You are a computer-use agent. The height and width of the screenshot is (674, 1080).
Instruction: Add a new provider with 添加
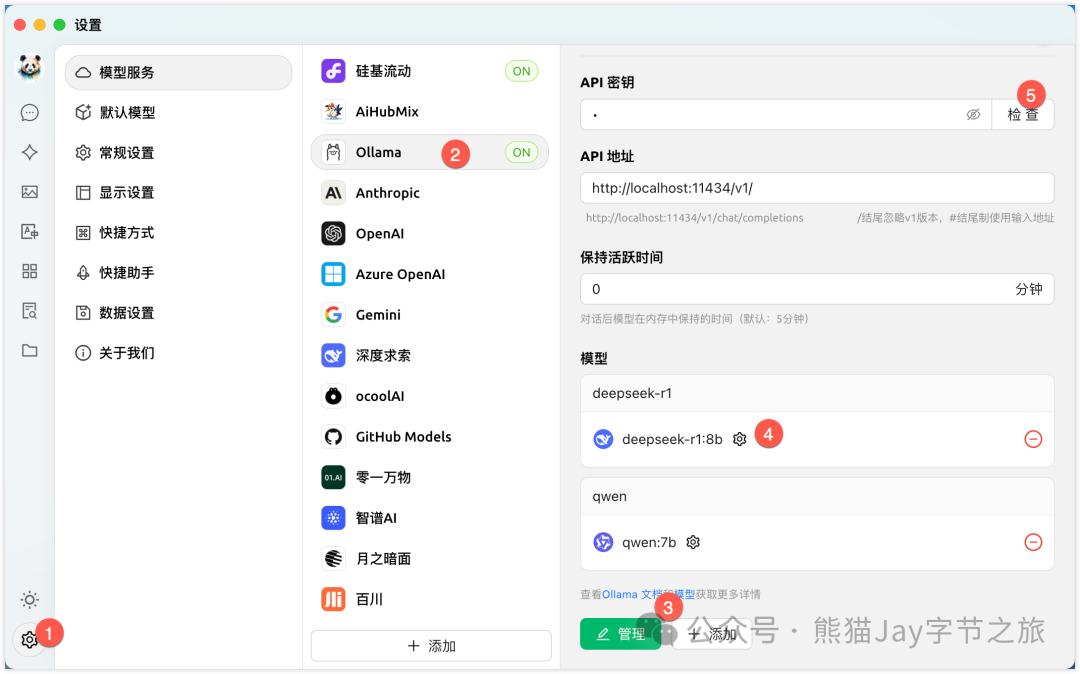431,646
